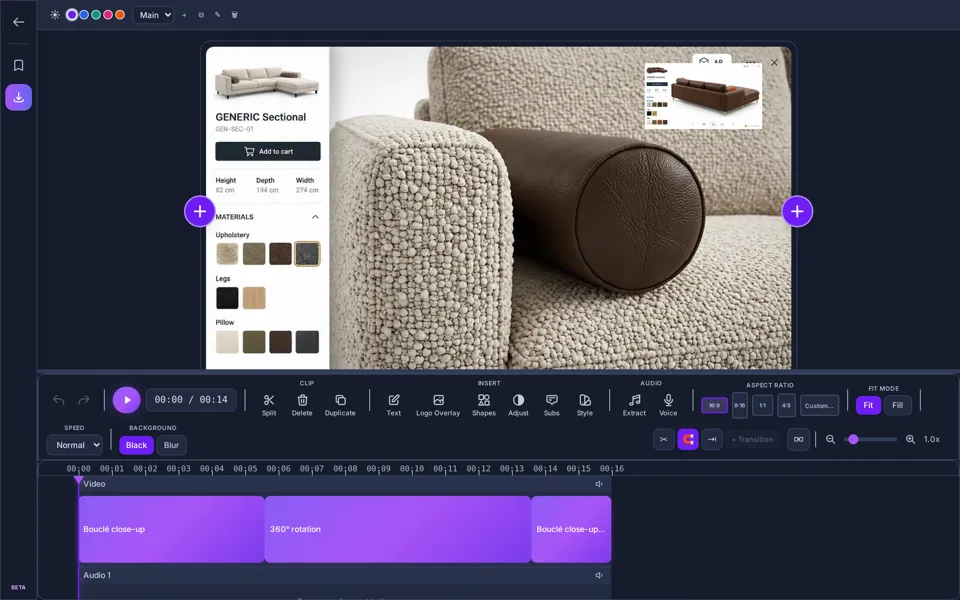Zoom out the timeline
Viewport: 960px width, 600px height.
[830, 439]
